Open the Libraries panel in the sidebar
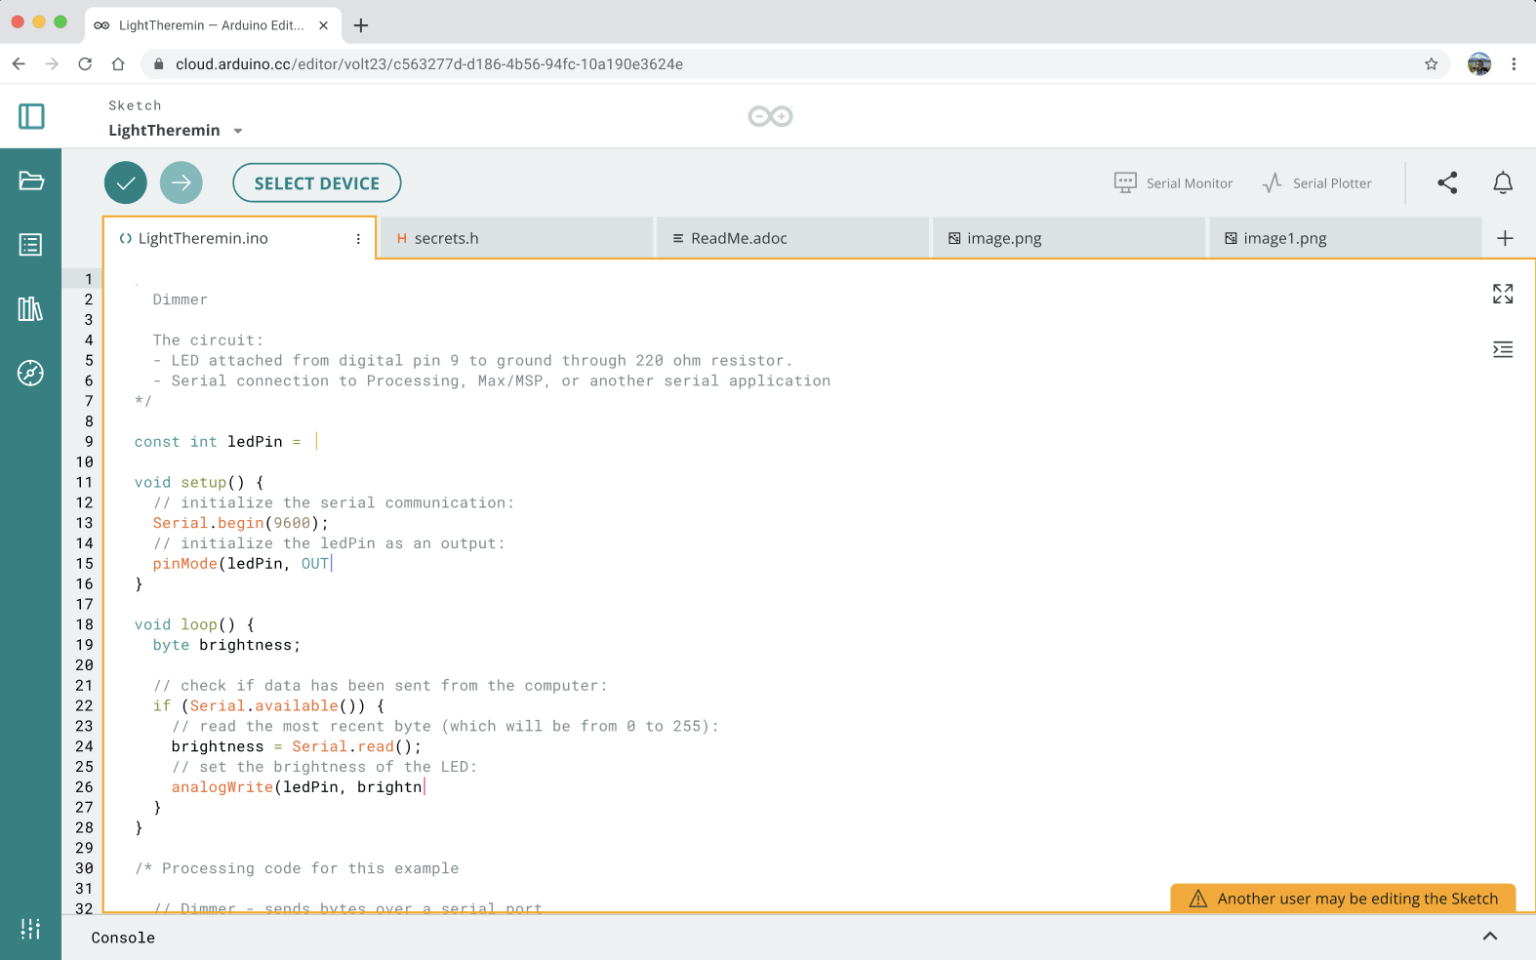This screenshot has height=960, width=1536. click(31, 308)
